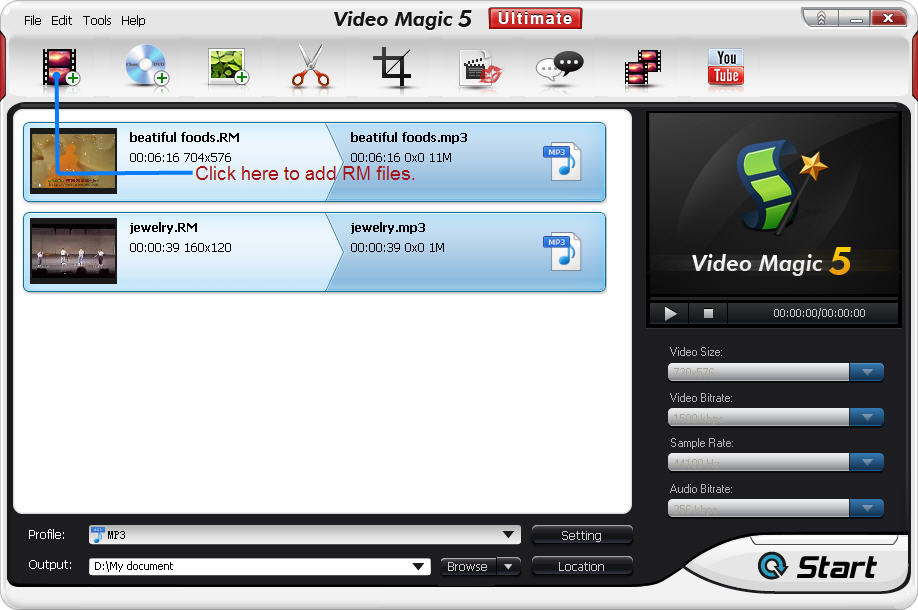Open the Crop tool
918x610 pixels.
[392, 67]
